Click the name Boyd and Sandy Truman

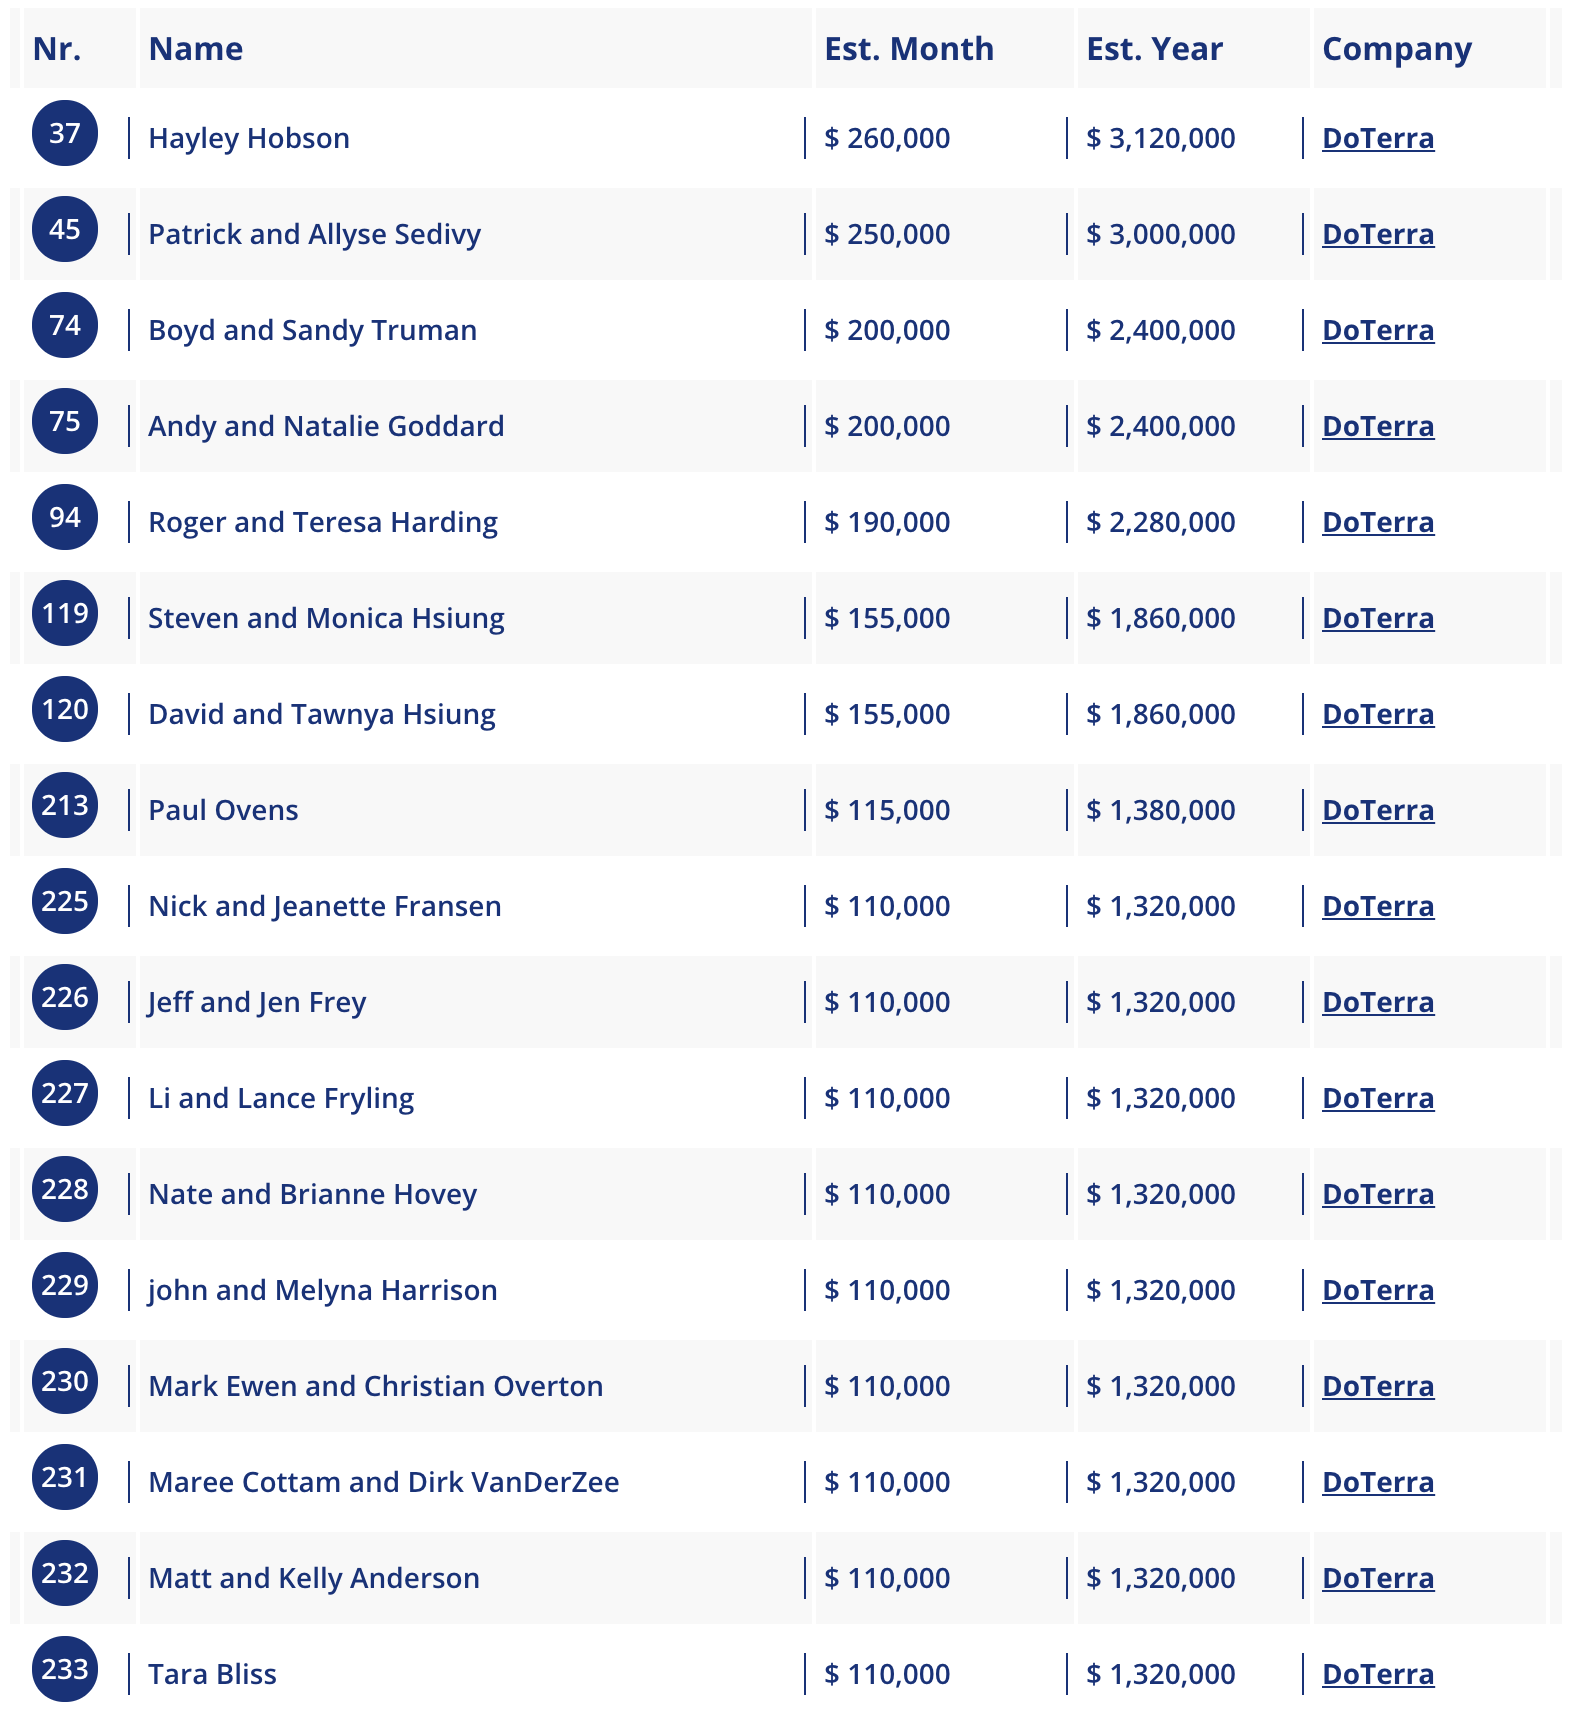coord(313,330)
